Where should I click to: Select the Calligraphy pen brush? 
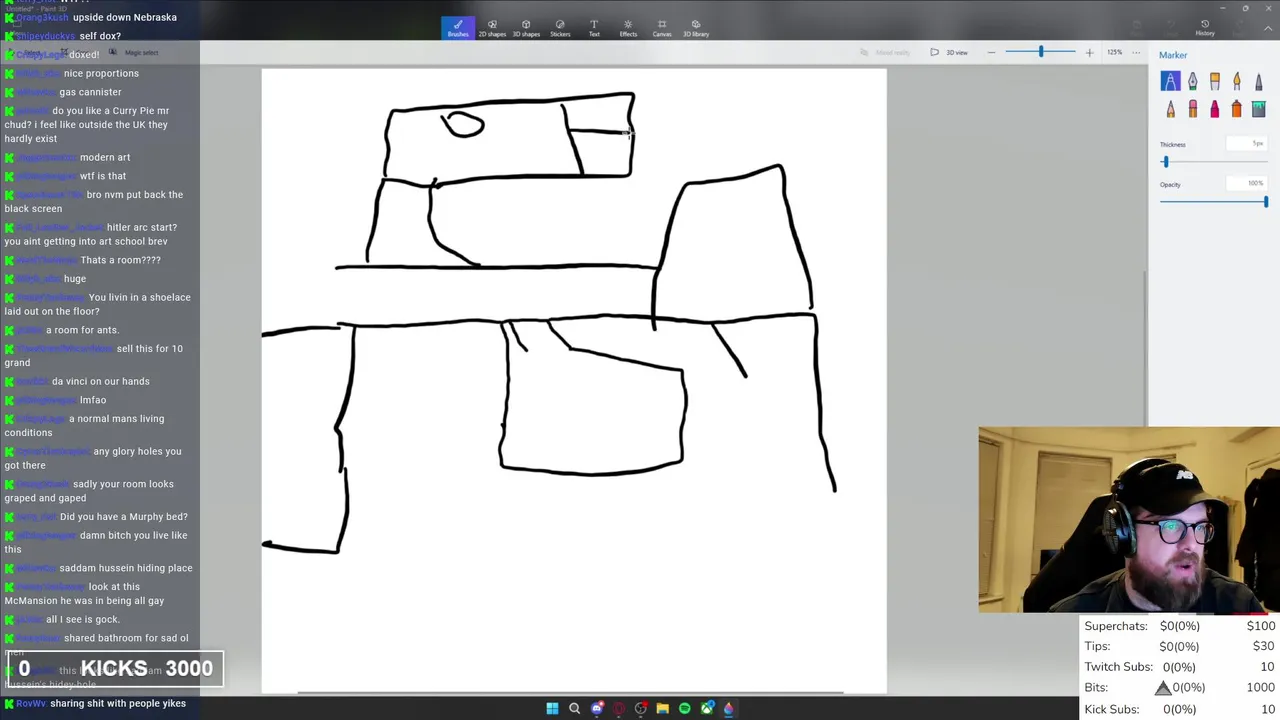[1192, 81]
